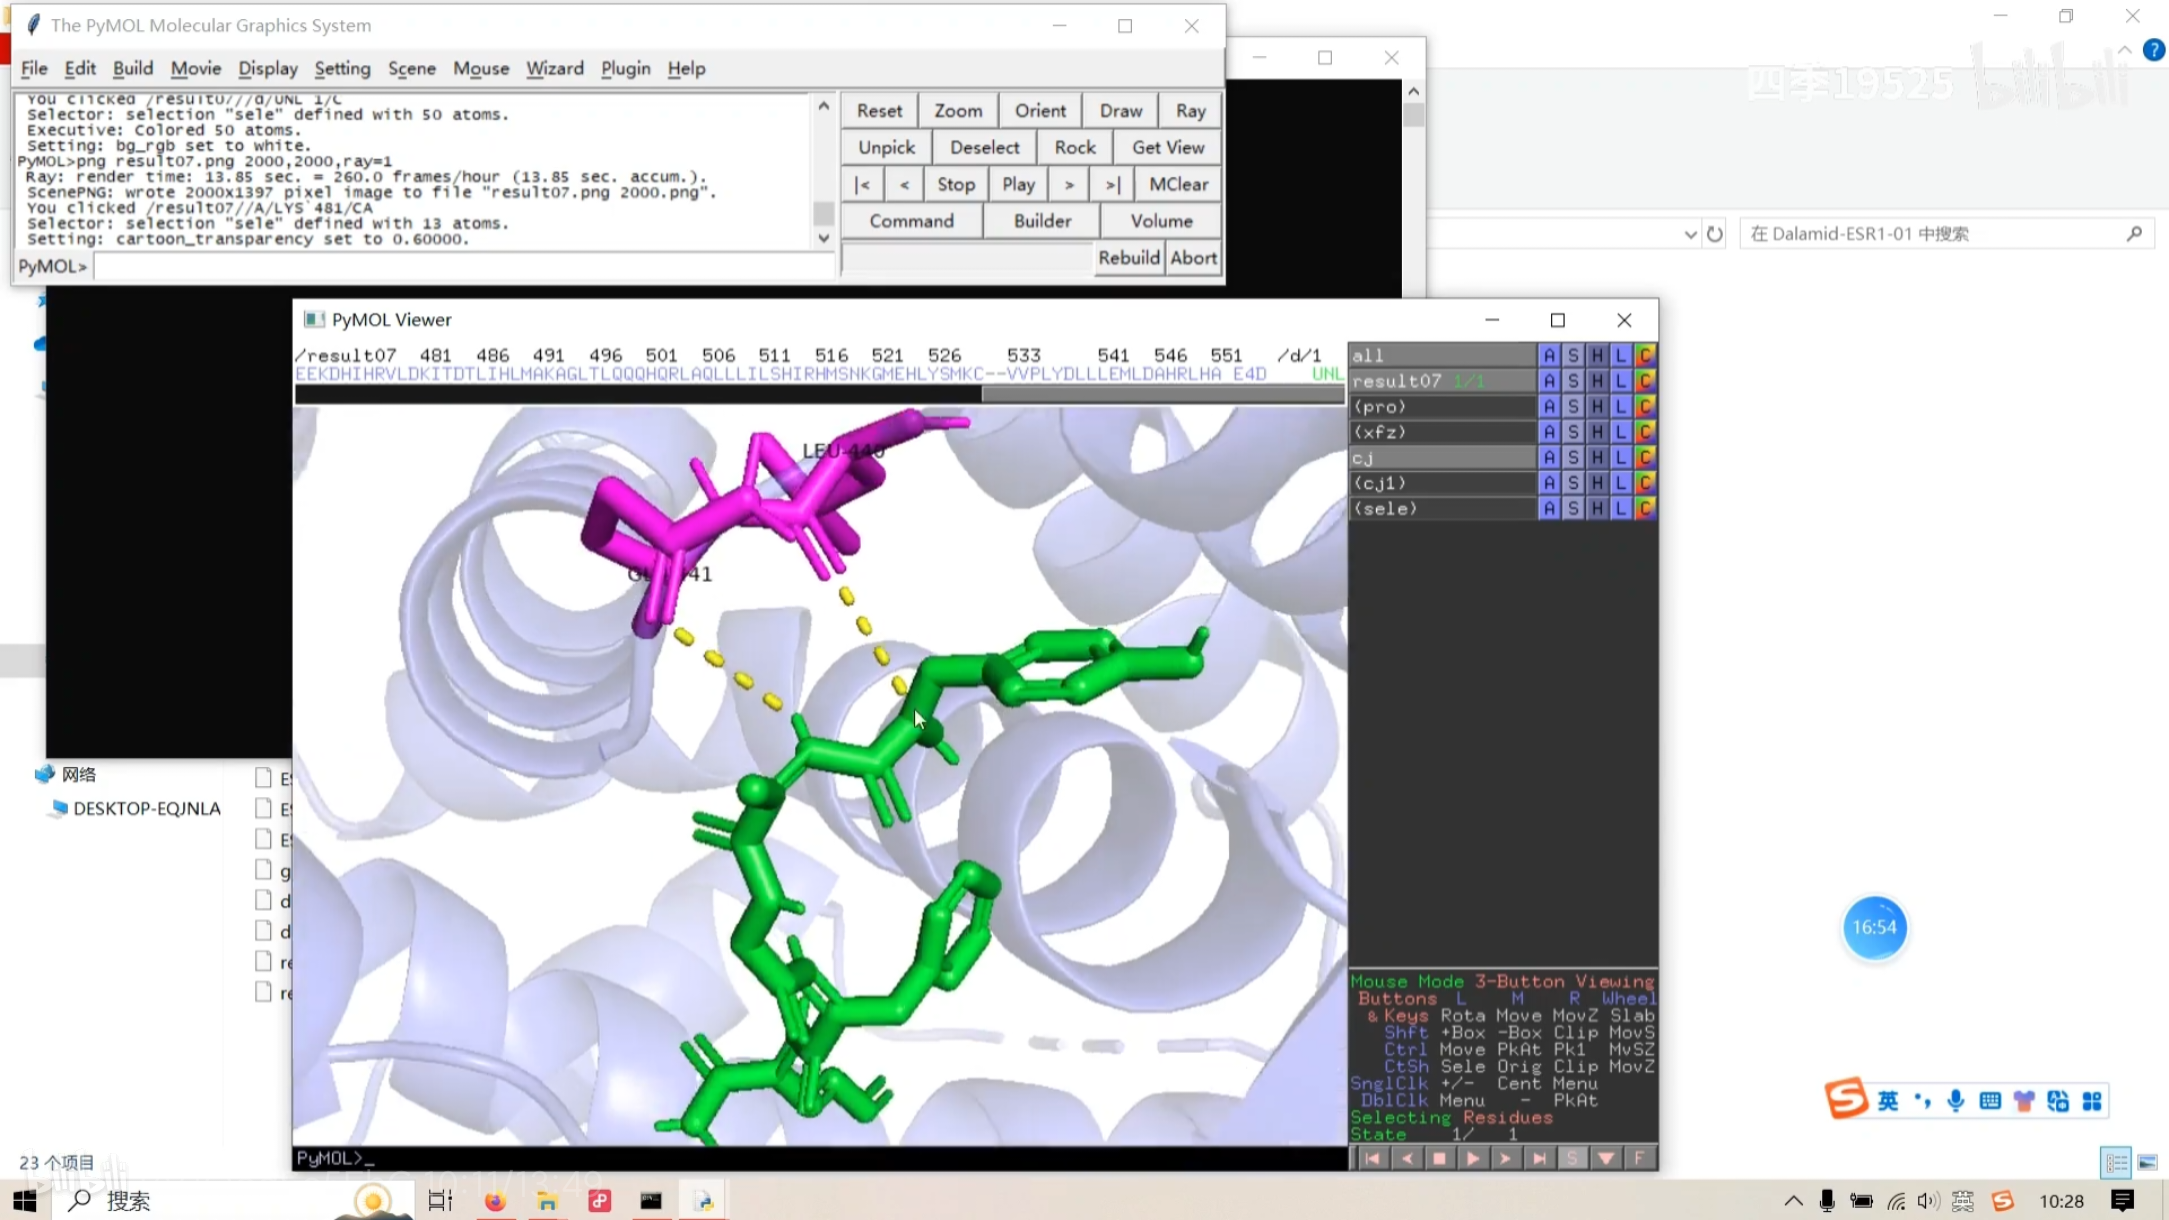This screenshot has height=1220, width=2169.
Task: Toggle fullscreen F button in playback bar
Action: coord(1639,1158)
